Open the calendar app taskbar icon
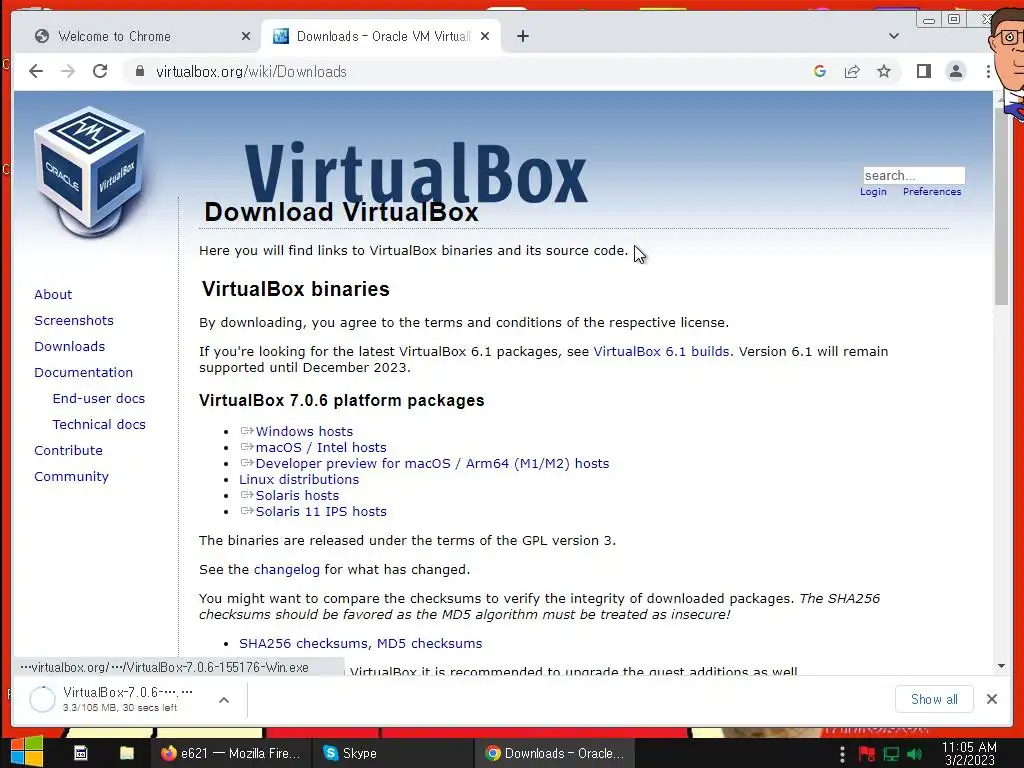Screen dimensions: 1024x768 pyautogui.click(x=80, y=753)
